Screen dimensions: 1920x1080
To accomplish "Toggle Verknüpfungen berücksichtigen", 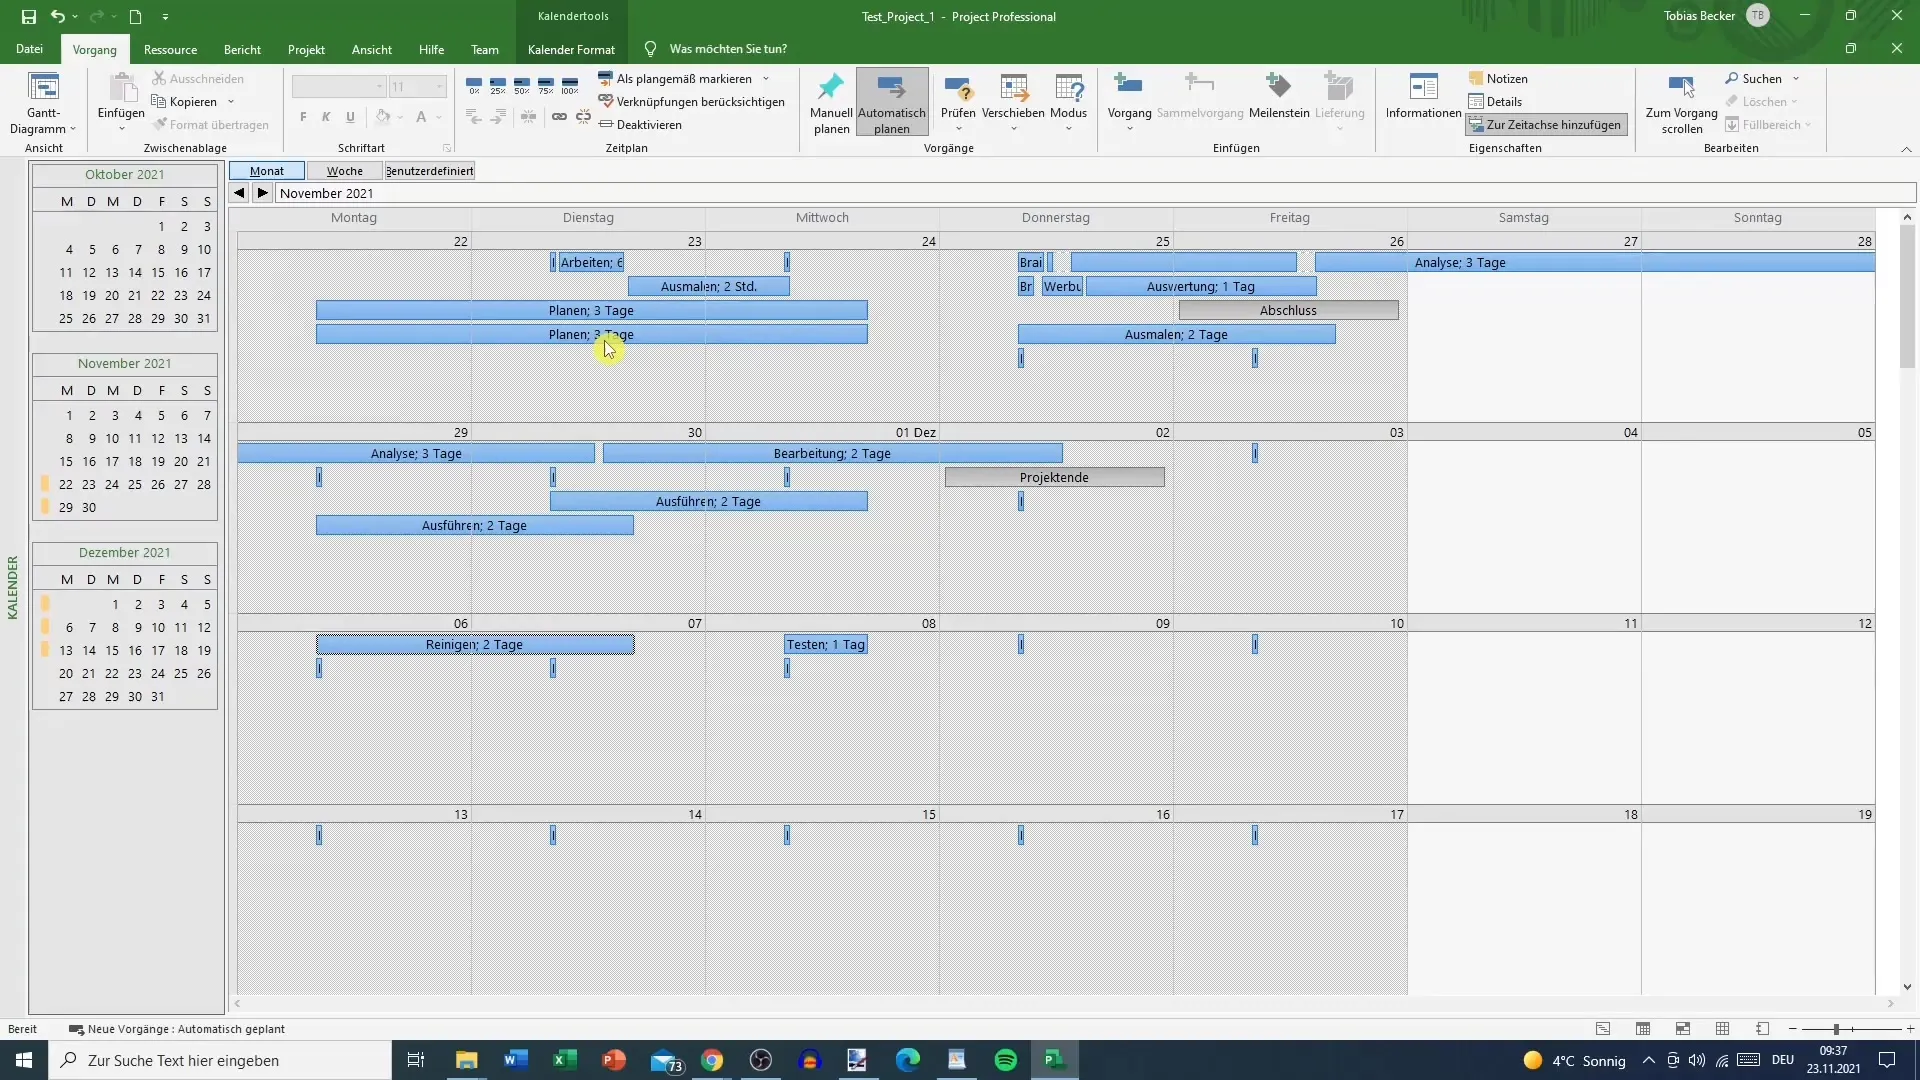I will pyautogui.click(x=691, y=102).
